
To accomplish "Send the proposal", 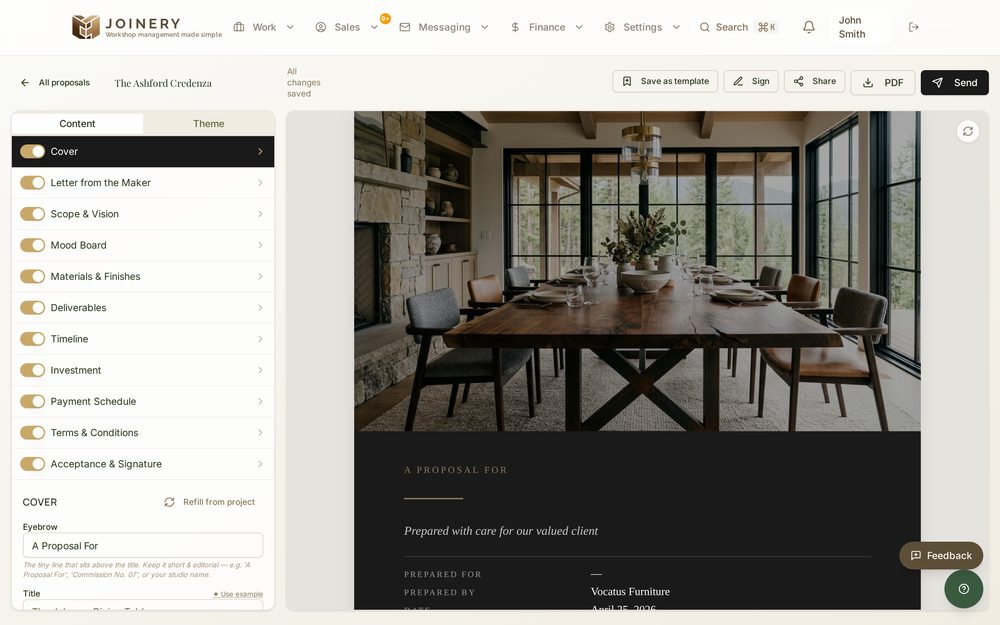I will (955, 82).
